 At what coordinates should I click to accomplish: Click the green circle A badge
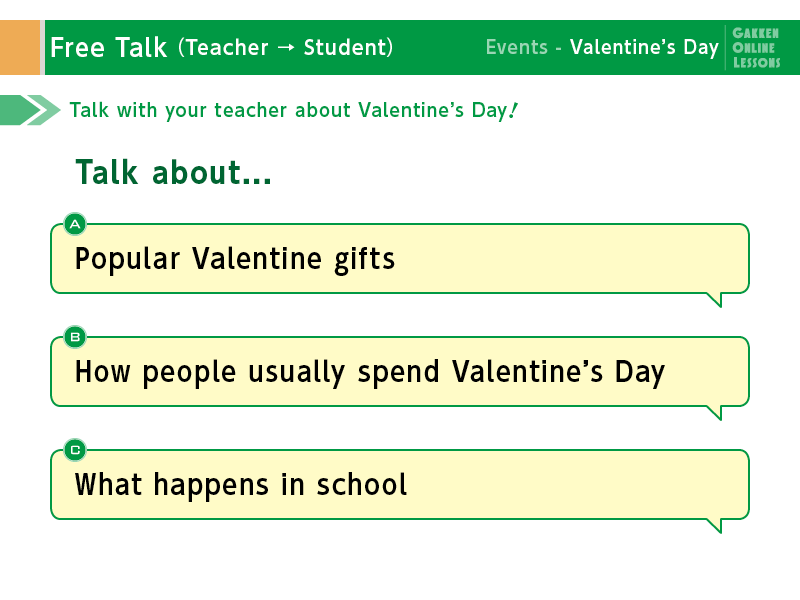click(75, 224)
